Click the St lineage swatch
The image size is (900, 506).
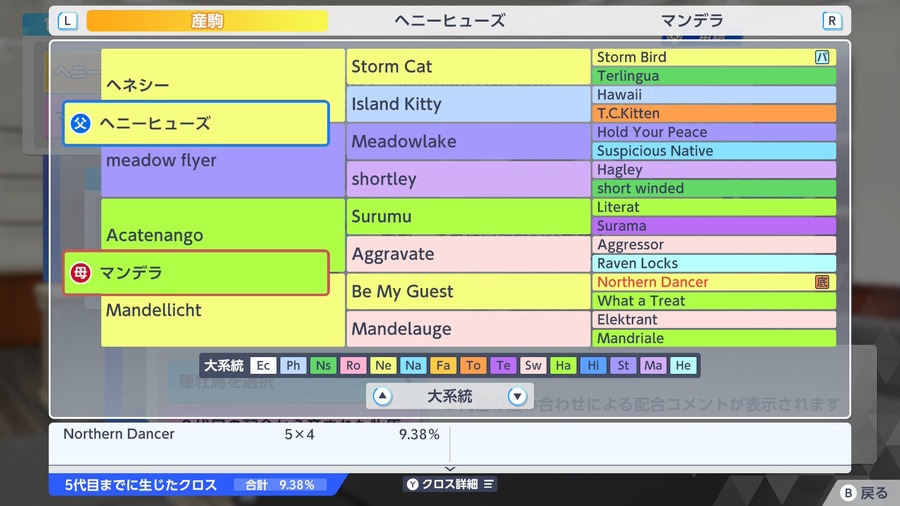click(623, 365)
